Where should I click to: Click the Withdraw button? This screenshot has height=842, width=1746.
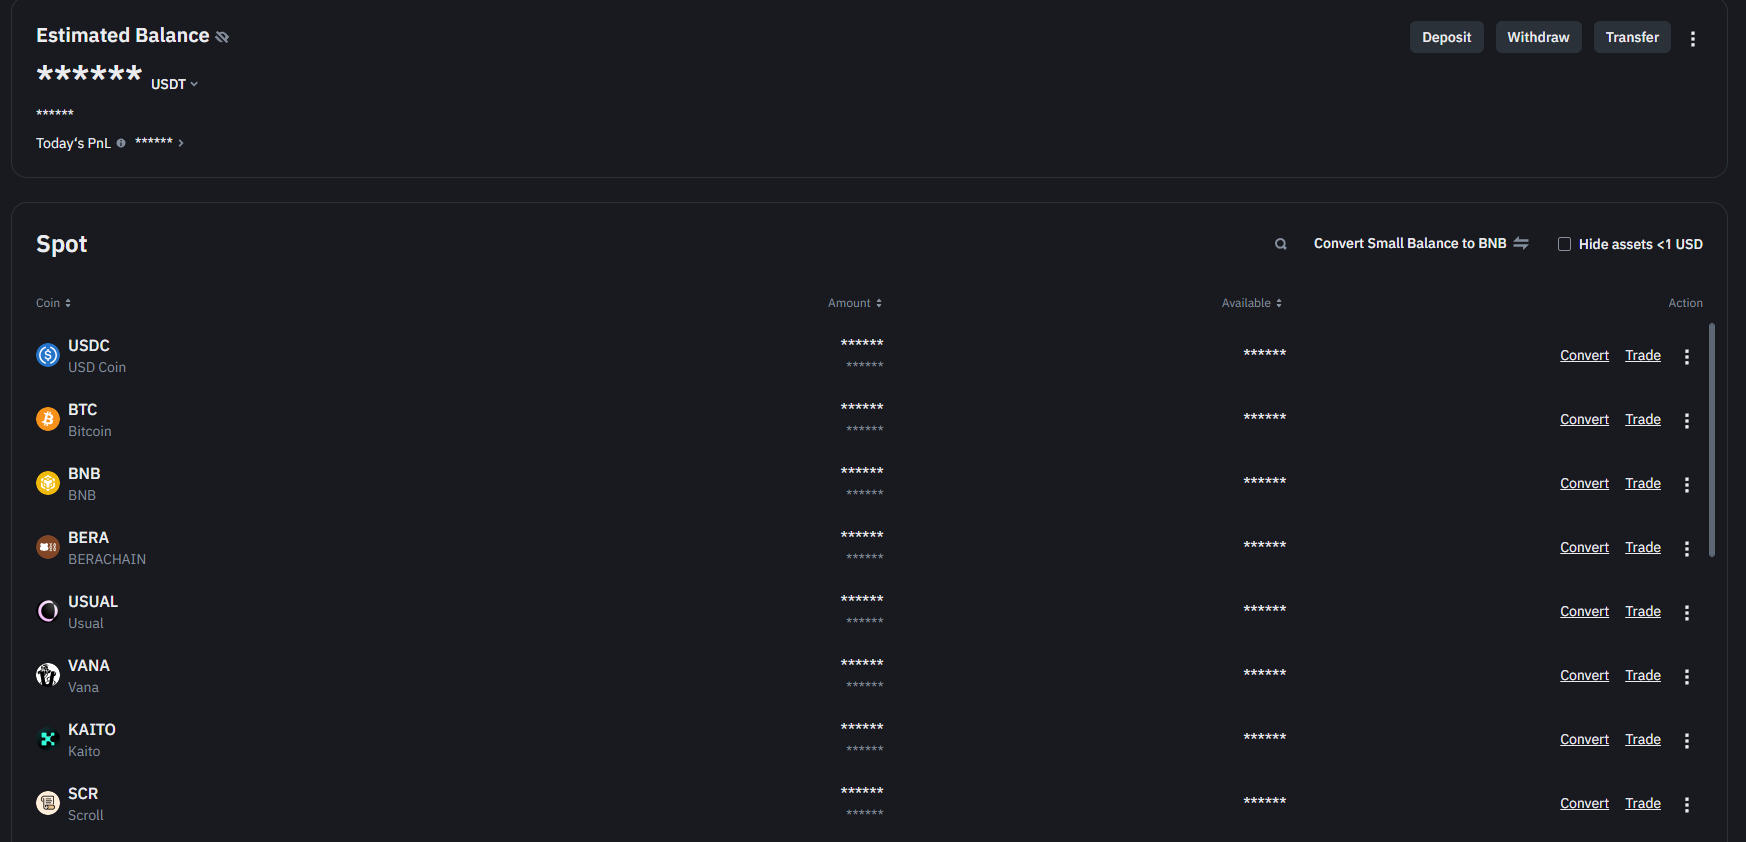point(1538,37)
